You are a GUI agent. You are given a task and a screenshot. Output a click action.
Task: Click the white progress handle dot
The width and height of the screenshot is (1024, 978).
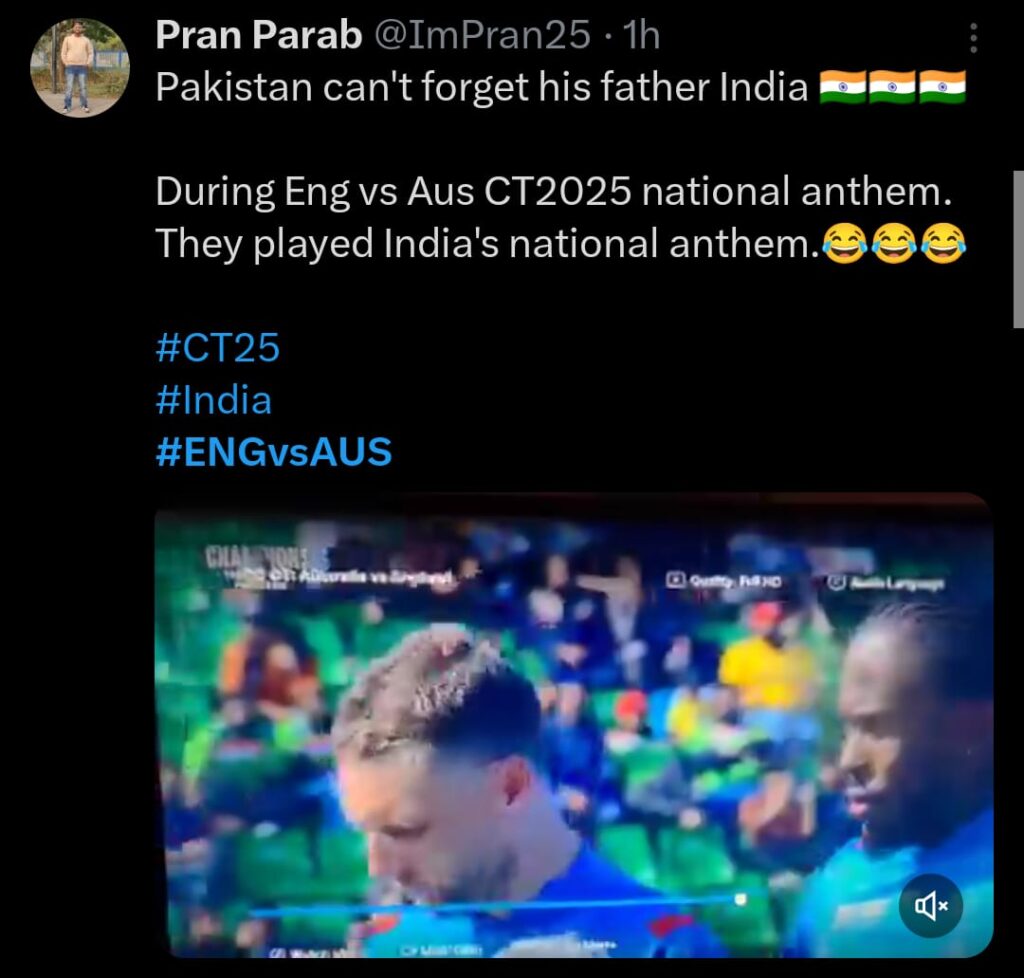(x=740, y=899)
